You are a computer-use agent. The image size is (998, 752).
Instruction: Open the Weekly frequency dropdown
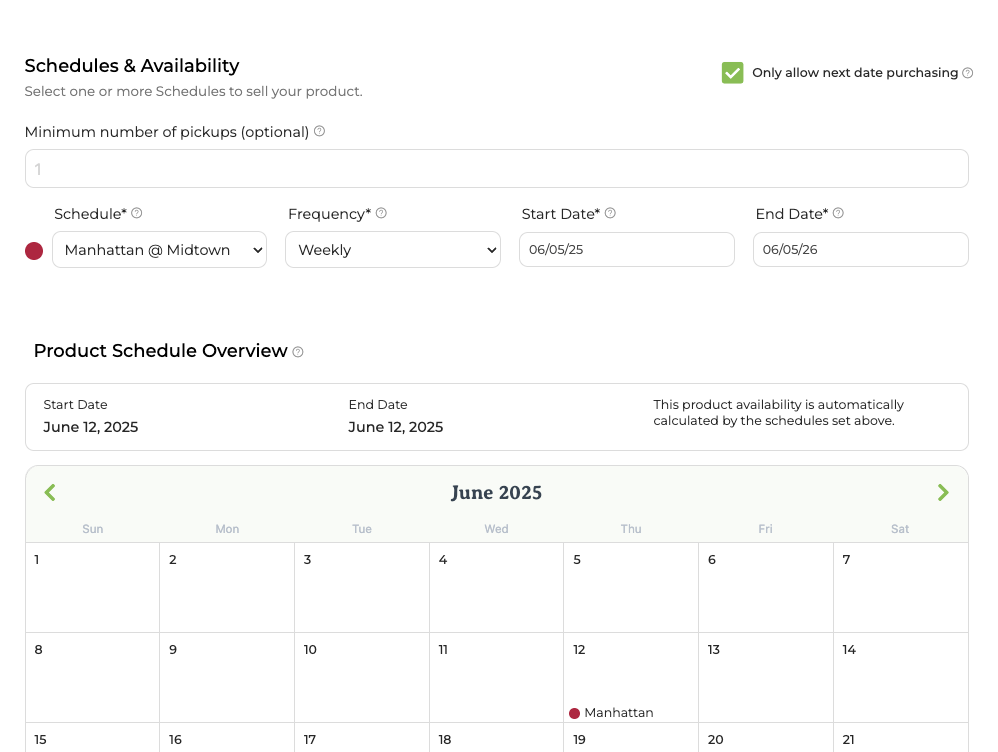pyautogui.click(x=393, y=250)
